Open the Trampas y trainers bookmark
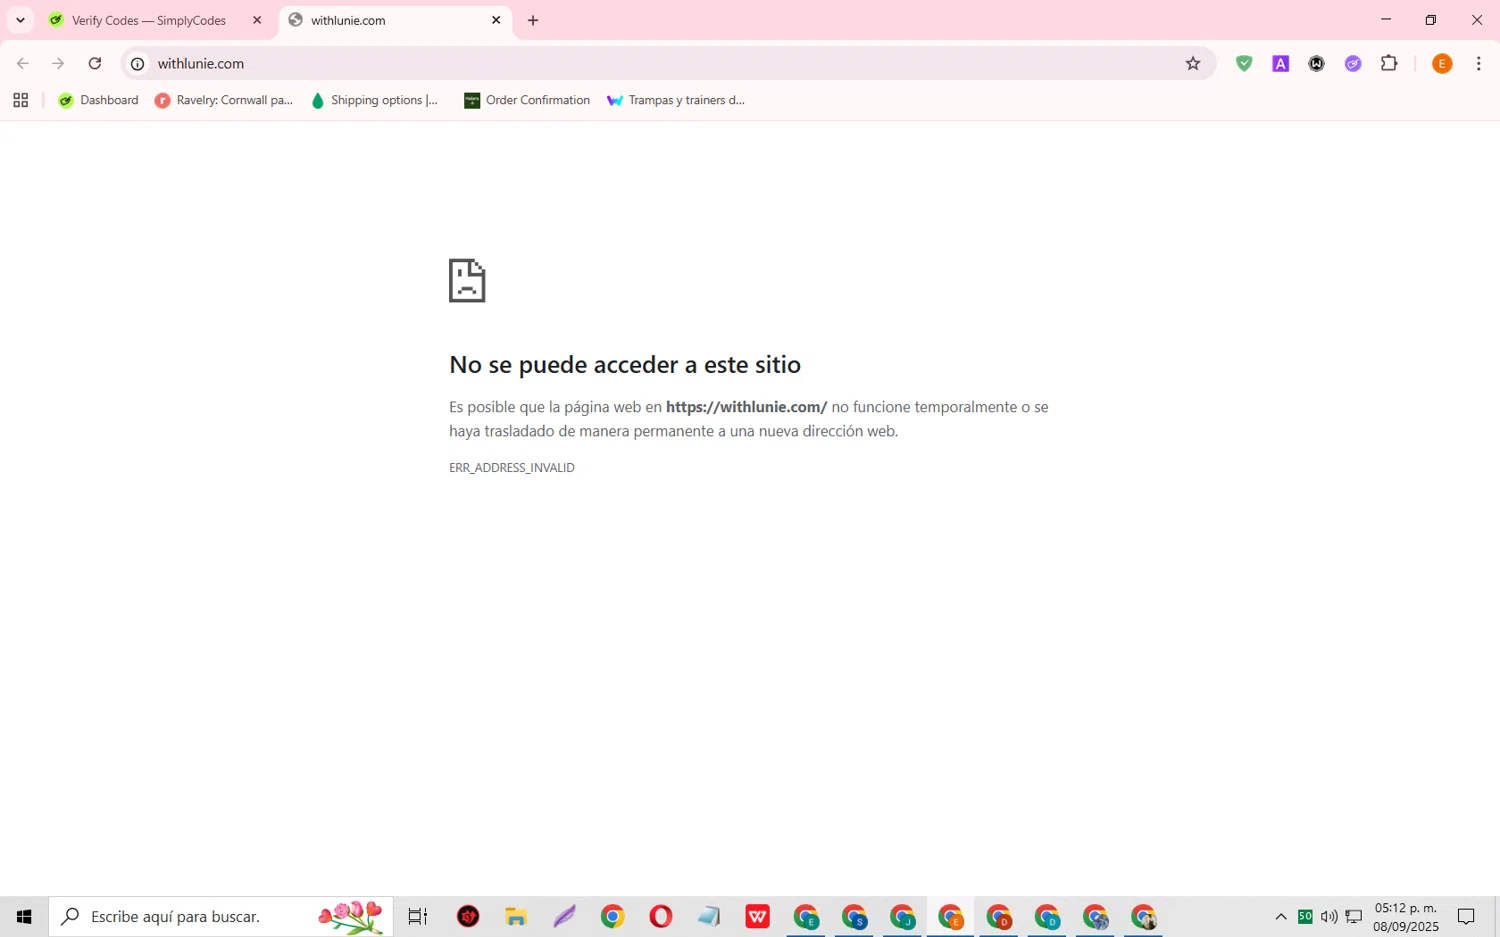This screenshot has width=1500, height=937. (x=676, y=100)
